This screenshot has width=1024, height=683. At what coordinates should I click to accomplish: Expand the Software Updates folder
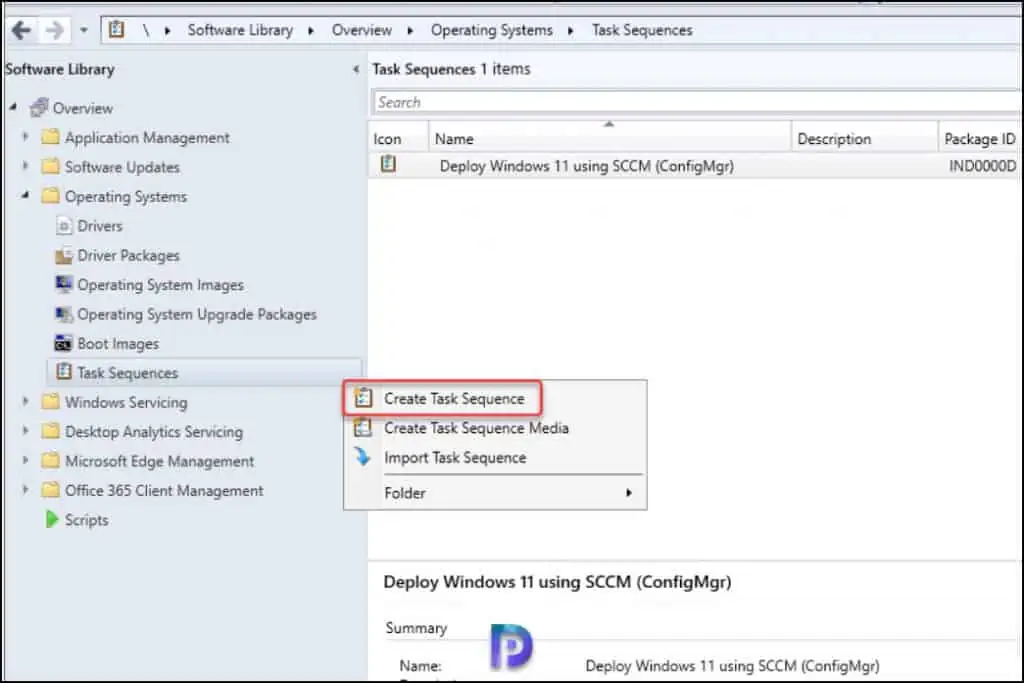point(25,166)
